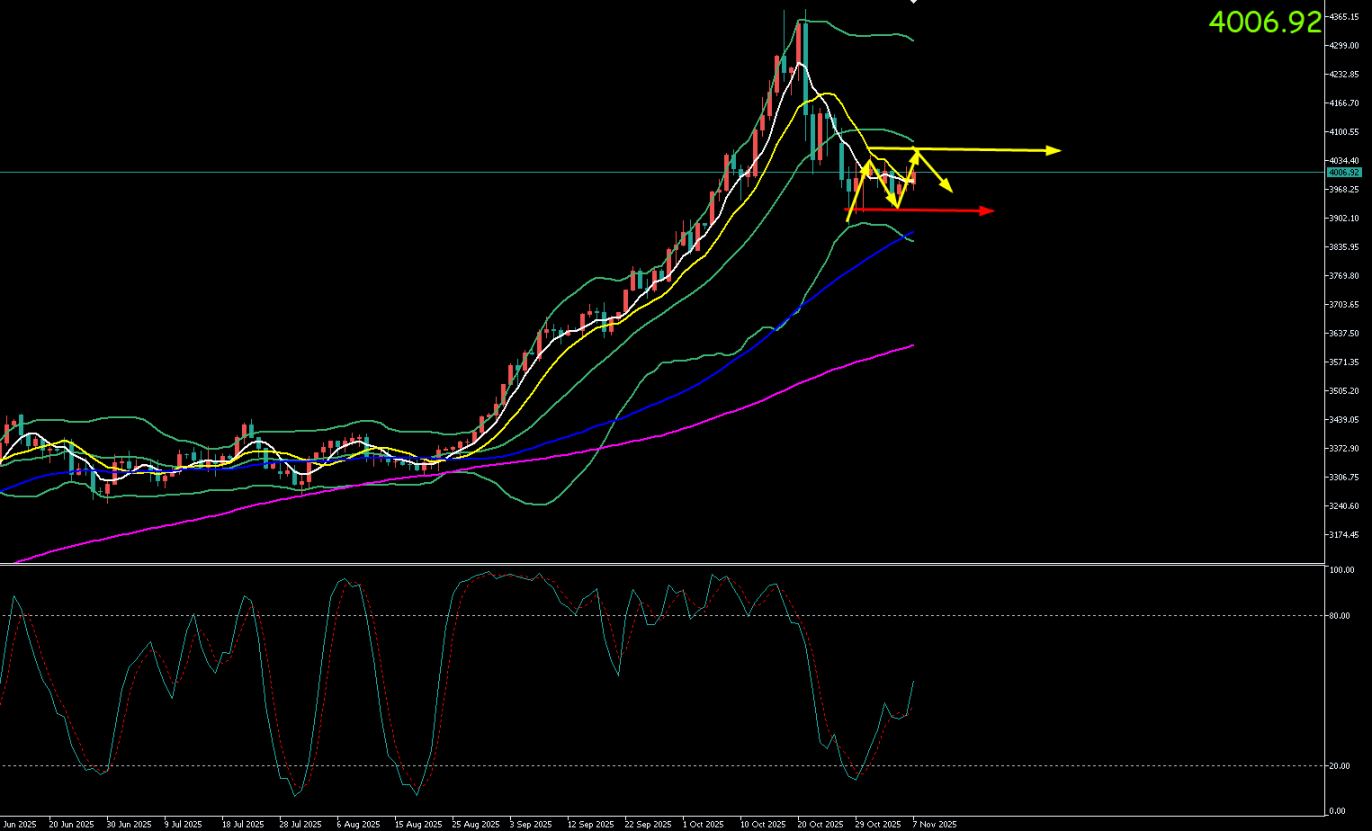Image resolution: width=1372 pixels, height=831 pixels.
Task: Click the right tip of the oscillator line
Action: click(913, 681)
